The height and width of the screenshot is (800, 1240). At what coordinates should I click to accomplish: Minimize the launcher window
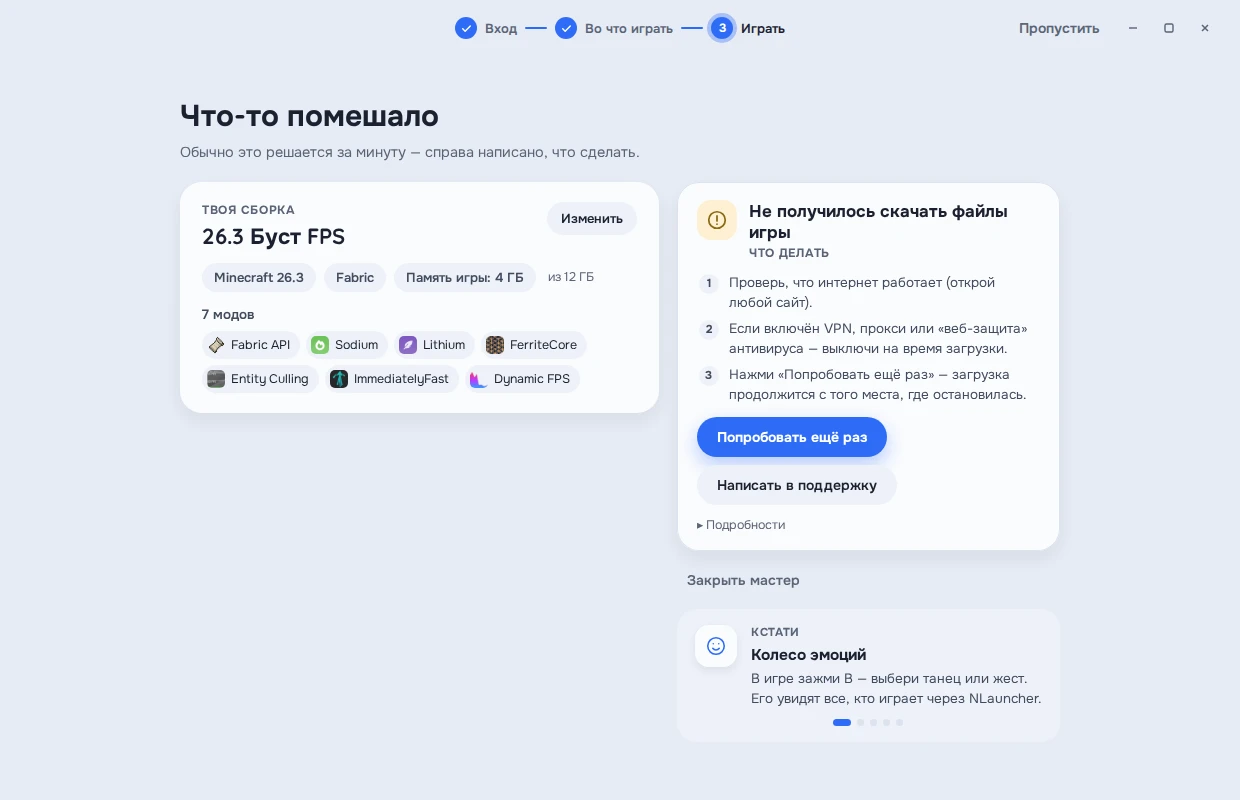coord(1133,28)
